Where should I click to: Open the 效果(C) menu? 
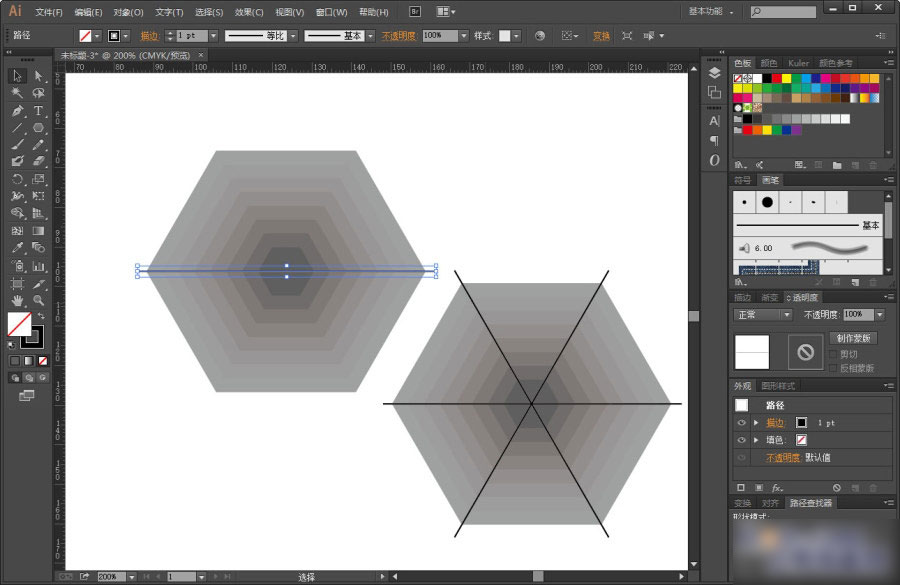[249, 12]
